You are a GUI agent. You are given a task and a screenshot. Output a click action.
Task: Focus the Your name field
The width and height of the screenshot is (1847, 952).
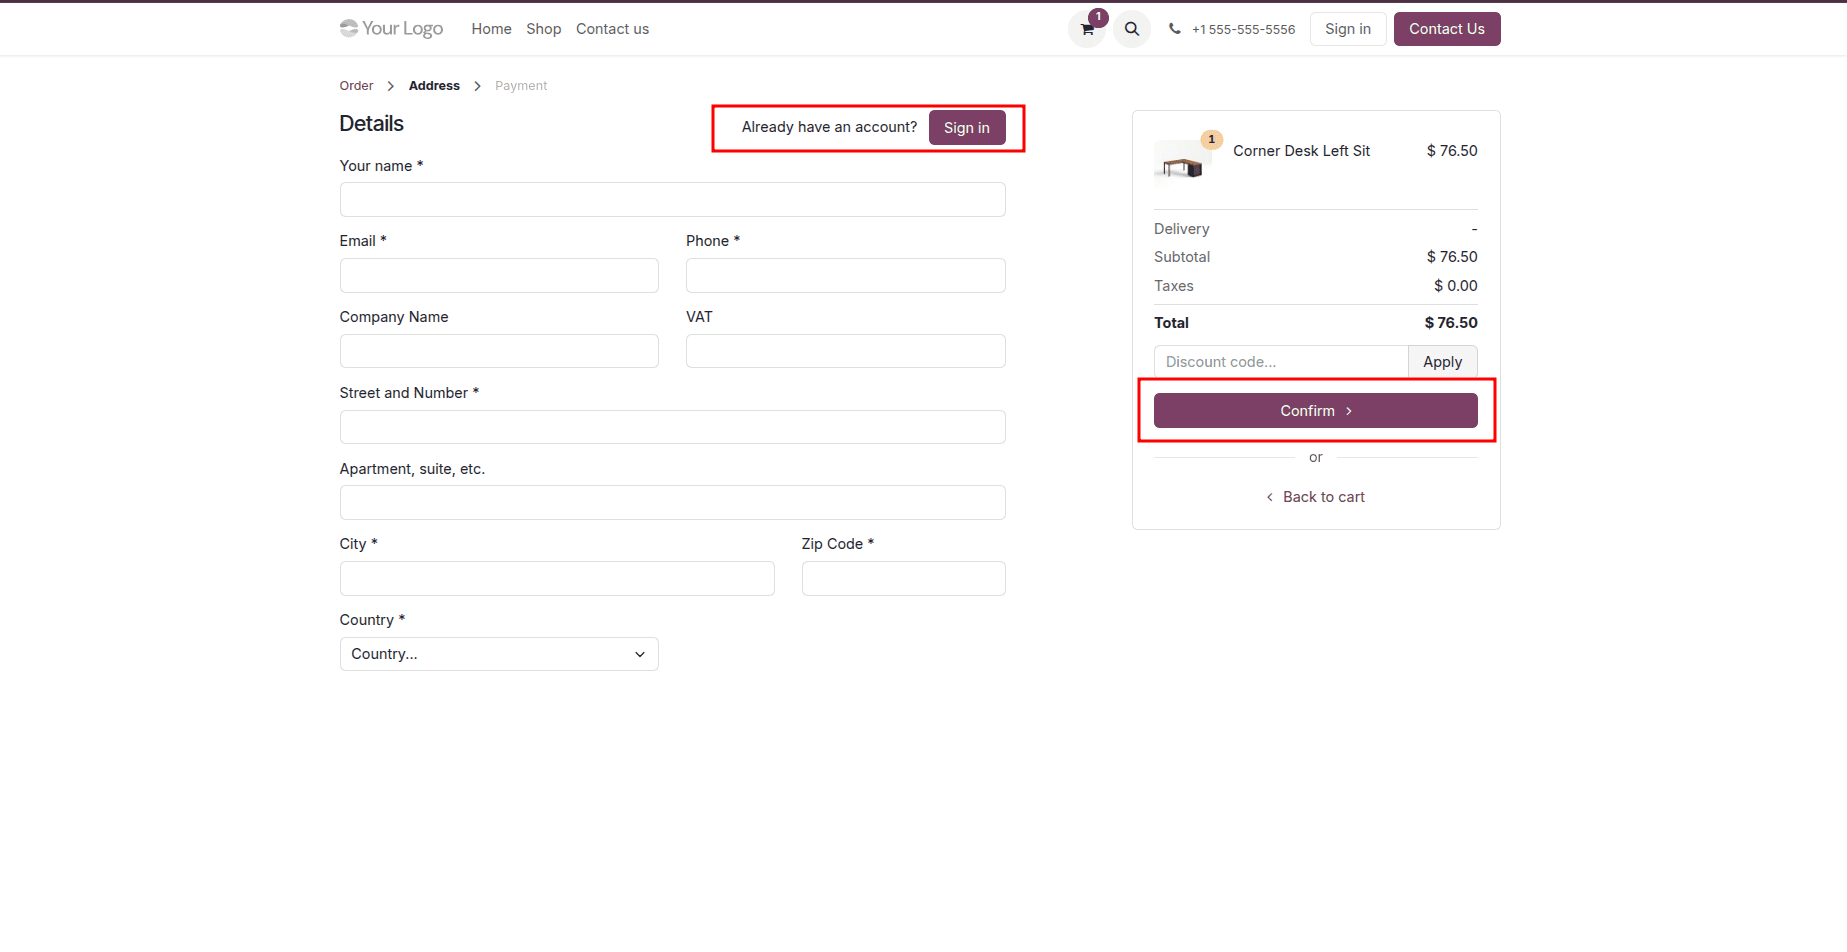pyautogui.click(x=673, y=199)
